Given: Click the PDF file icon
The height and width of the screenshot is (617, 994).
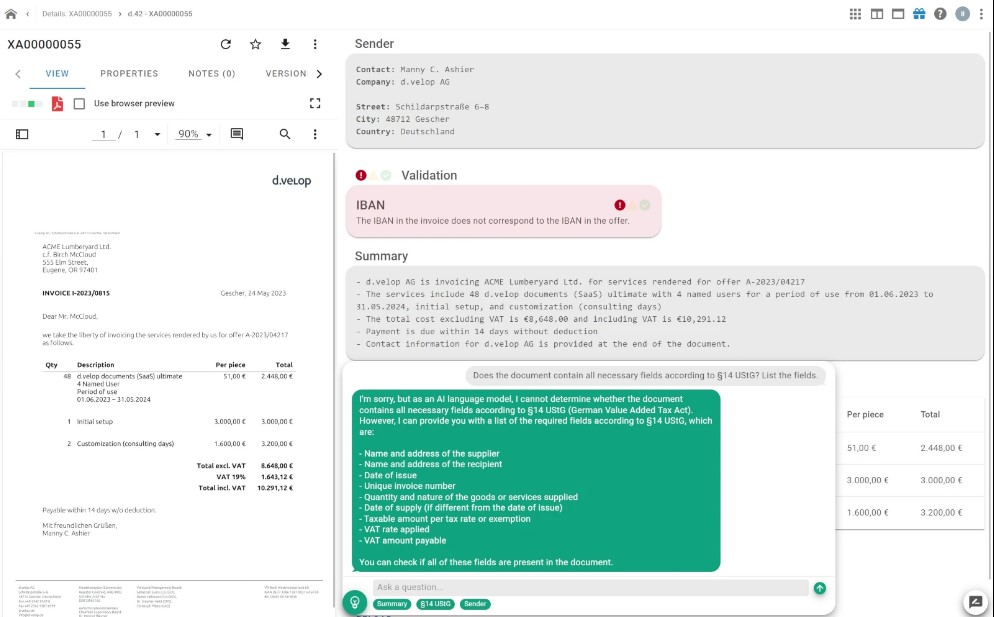Looking at the screenshot, I should tap(58, 103).
